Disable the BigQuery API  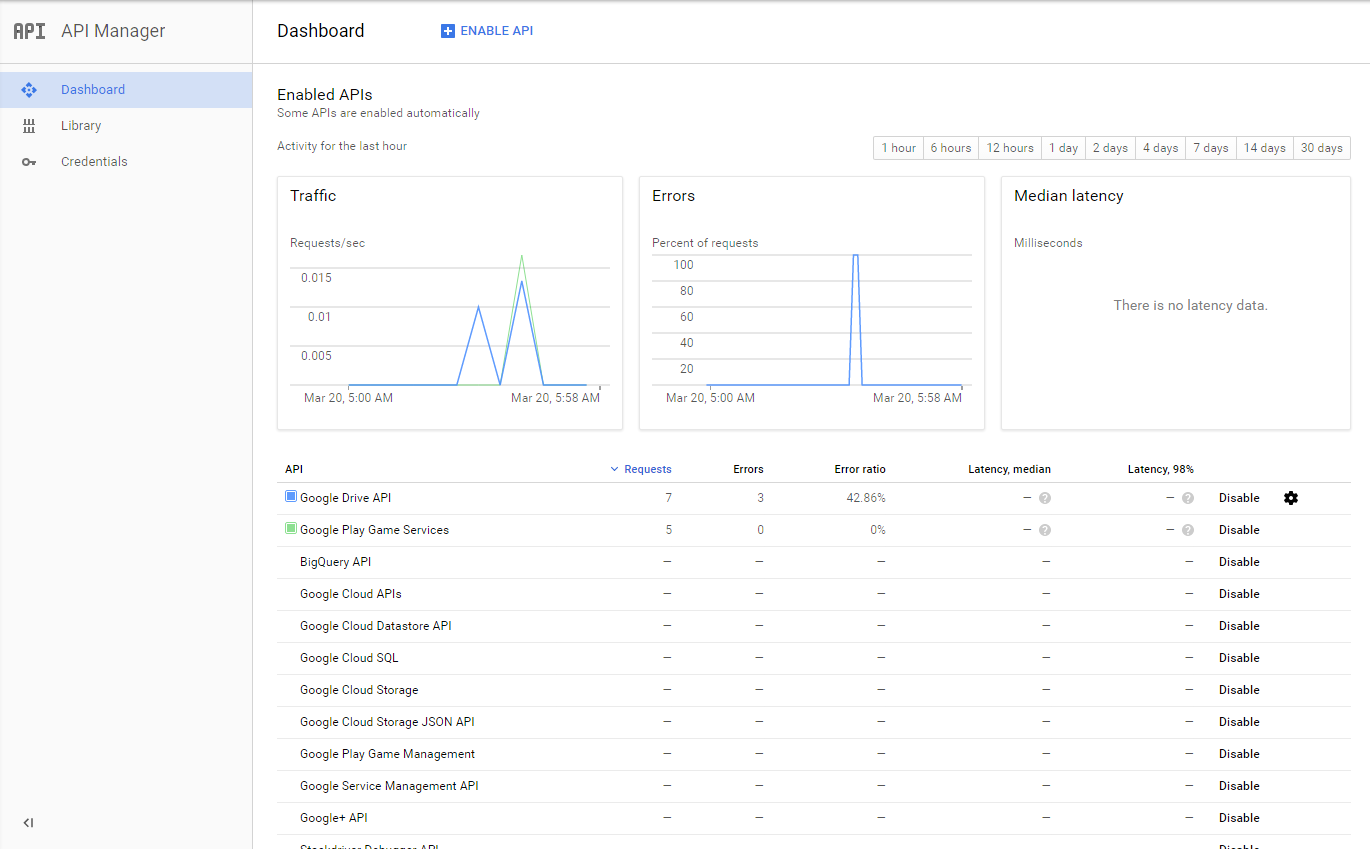(1239, 562)
